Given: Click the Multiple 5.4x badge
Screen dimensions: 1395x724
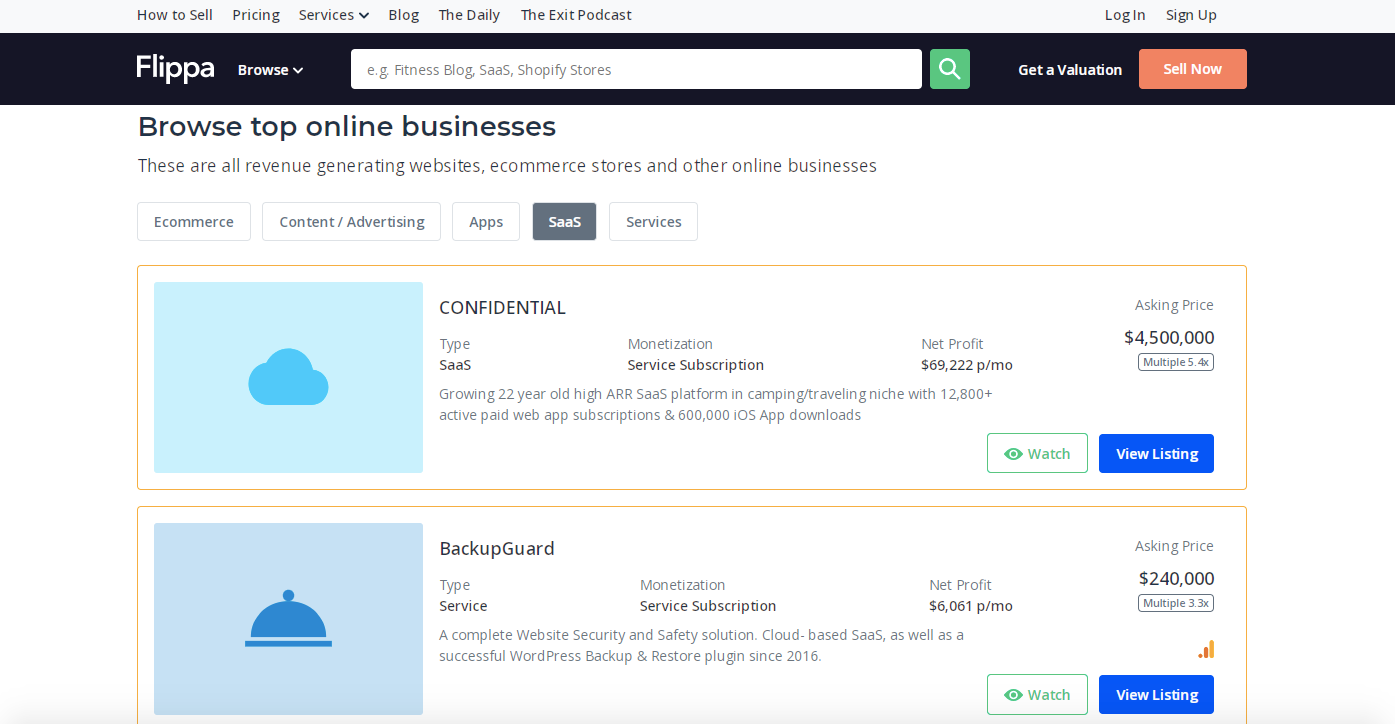Looking at the screenshot, I should (x=1176, y=362).
